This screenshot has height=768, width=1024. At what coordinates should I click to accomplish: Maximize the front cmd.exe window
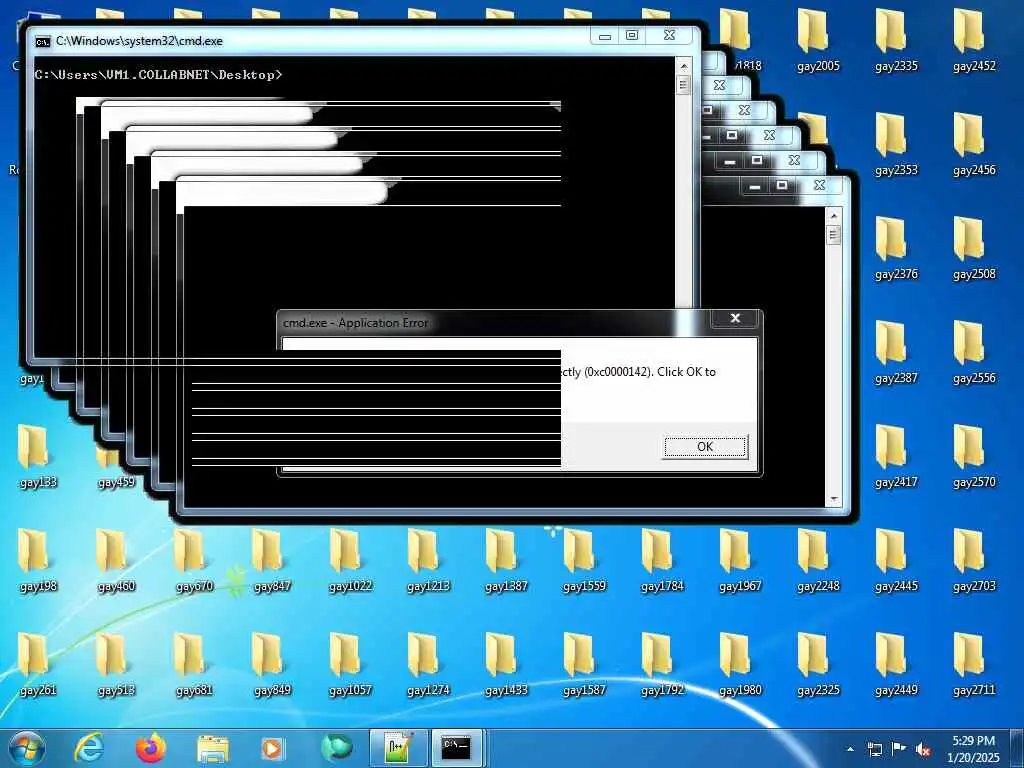pos(632,35)
